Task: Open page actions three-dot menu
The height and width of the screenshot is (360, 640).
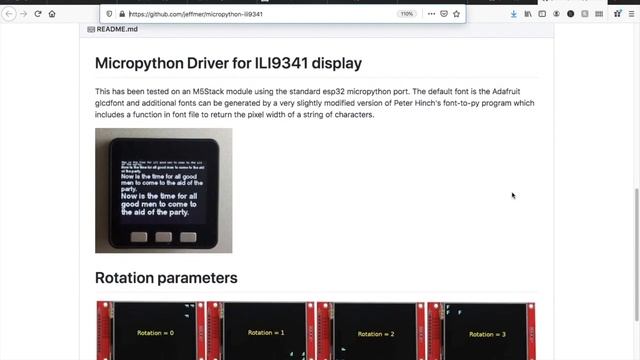Action: tap(431, 14)
